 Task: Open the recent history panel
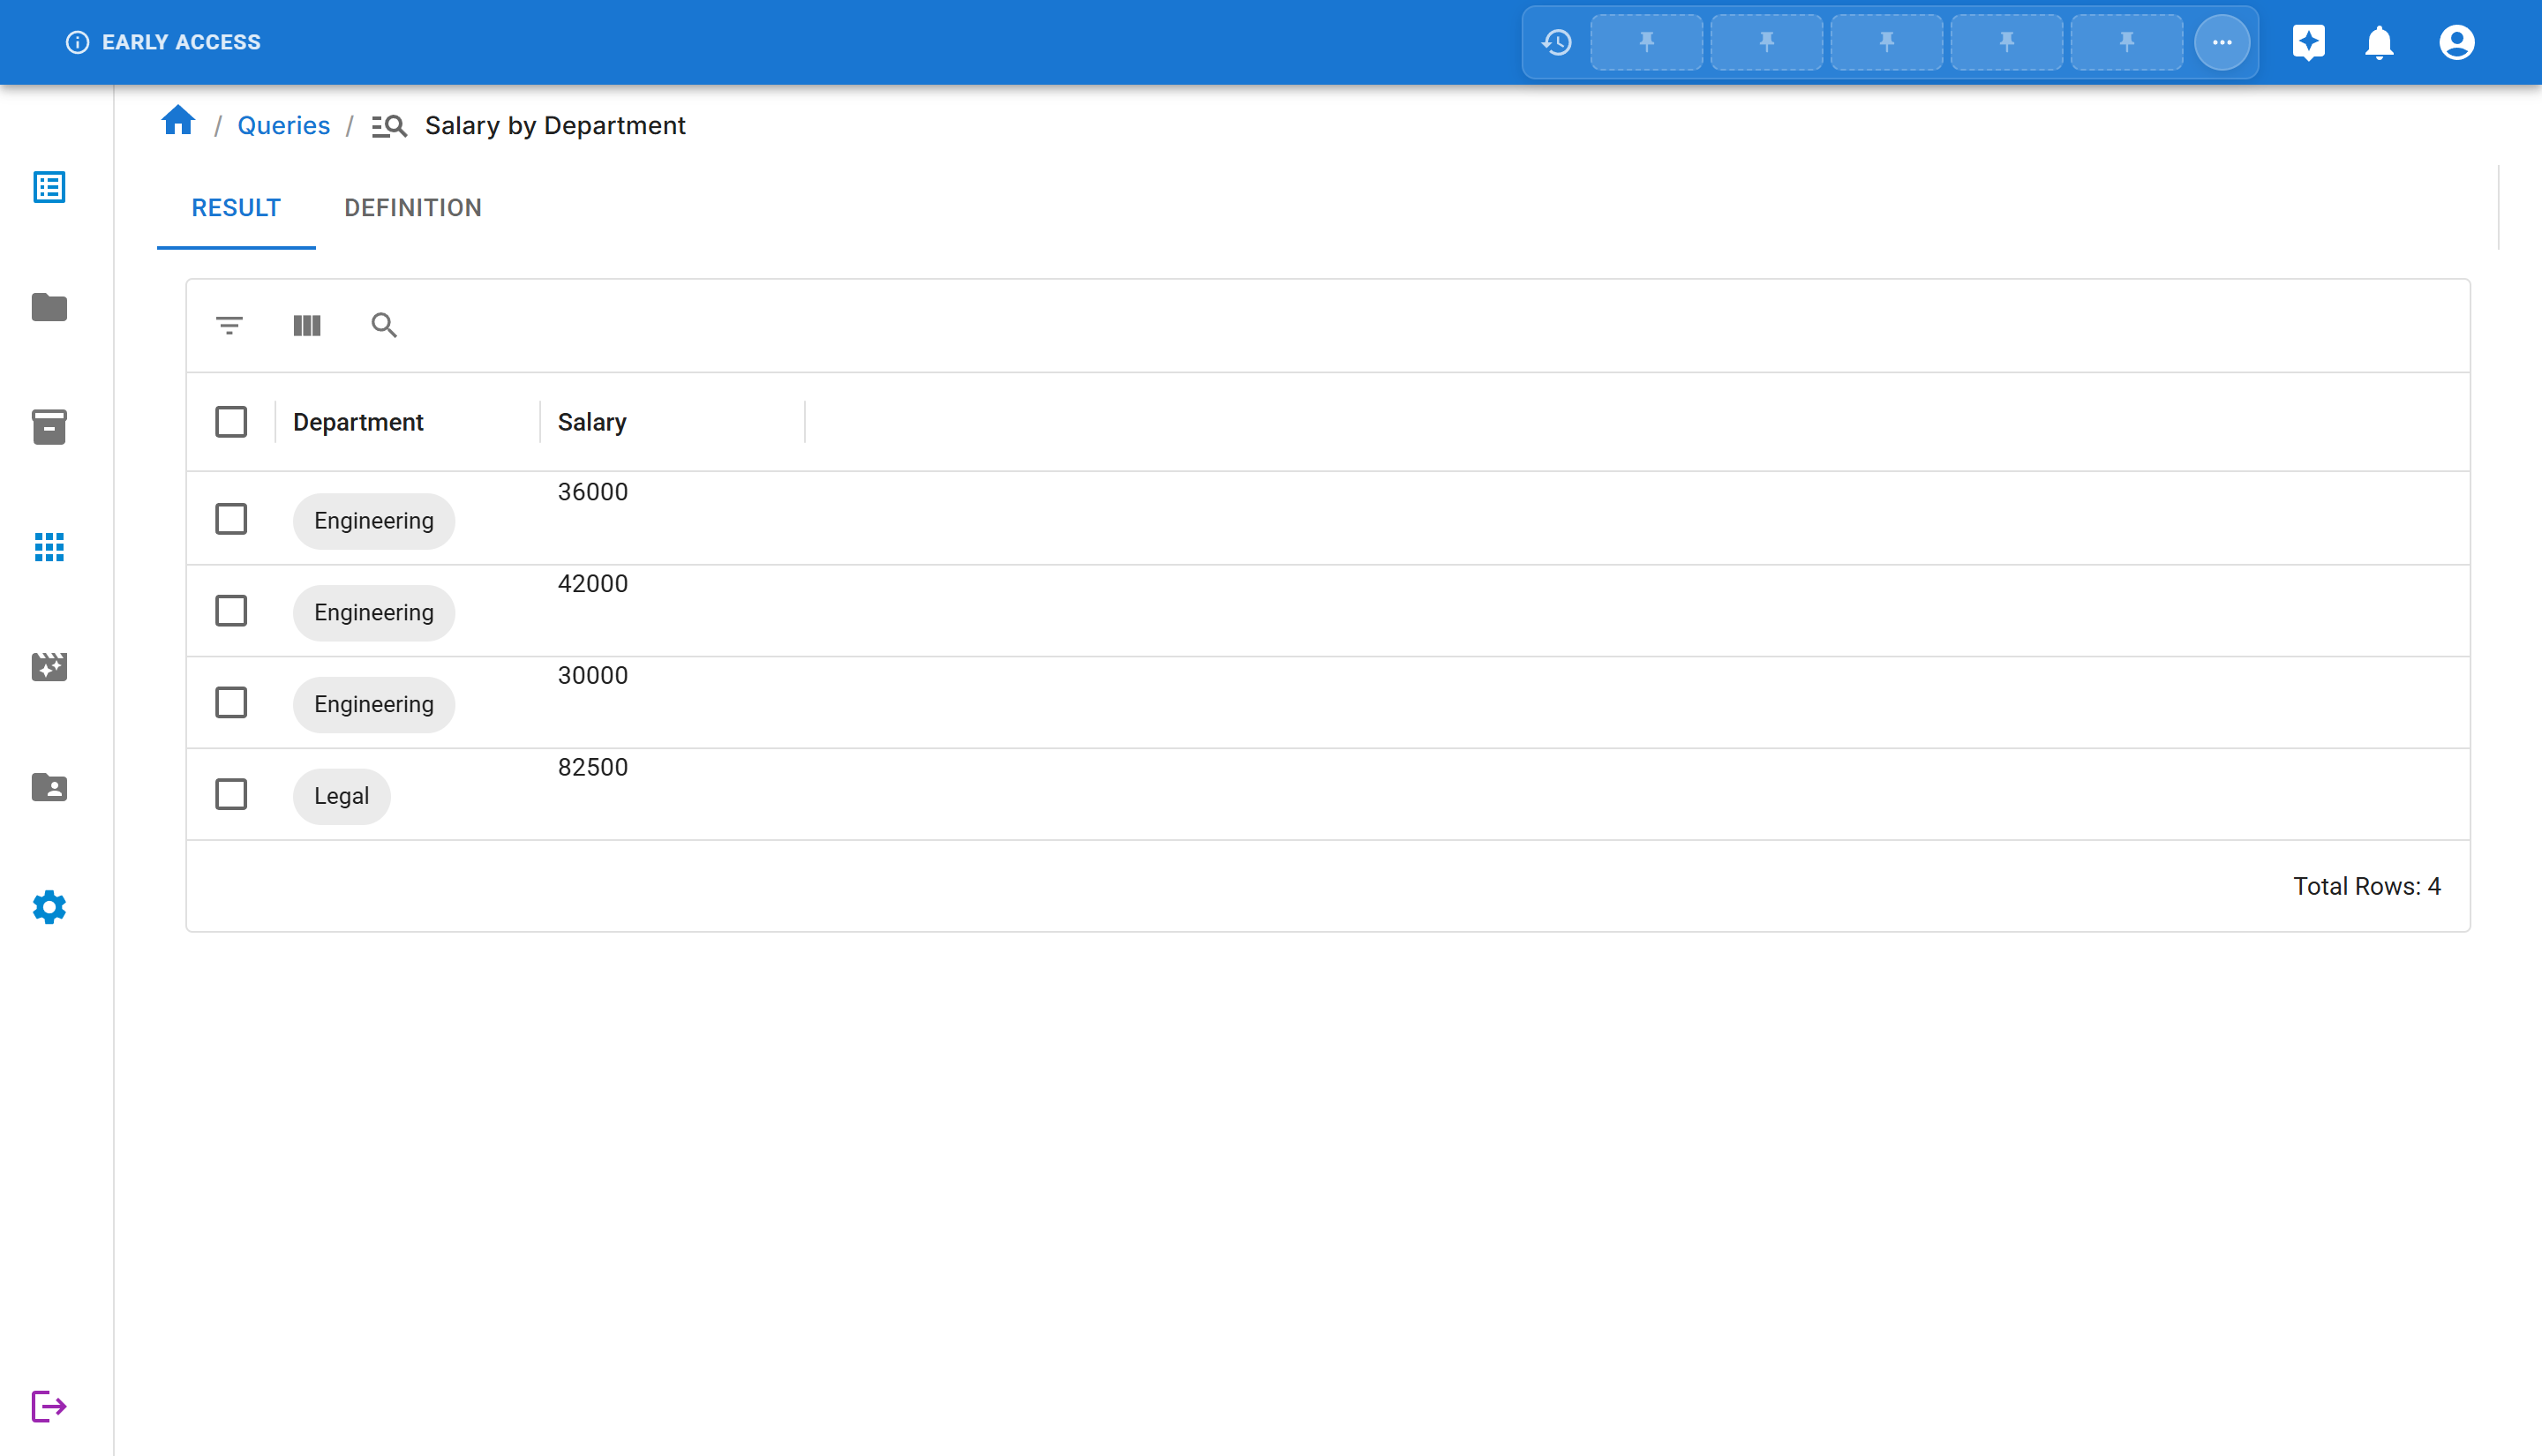(x=1556, y=42)
